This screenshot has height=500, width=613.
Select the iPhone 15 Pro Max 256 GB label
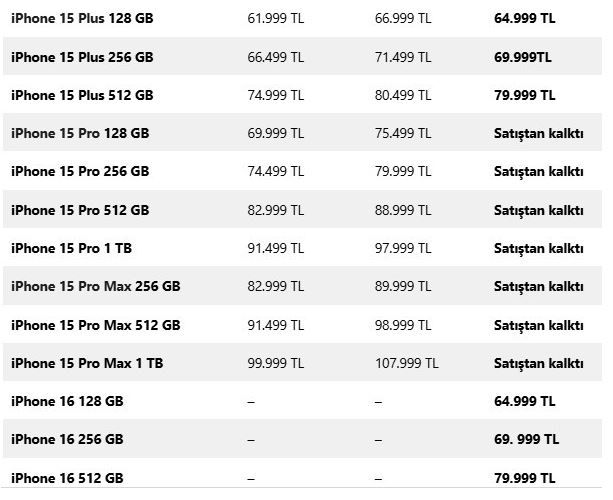[96, 286]
